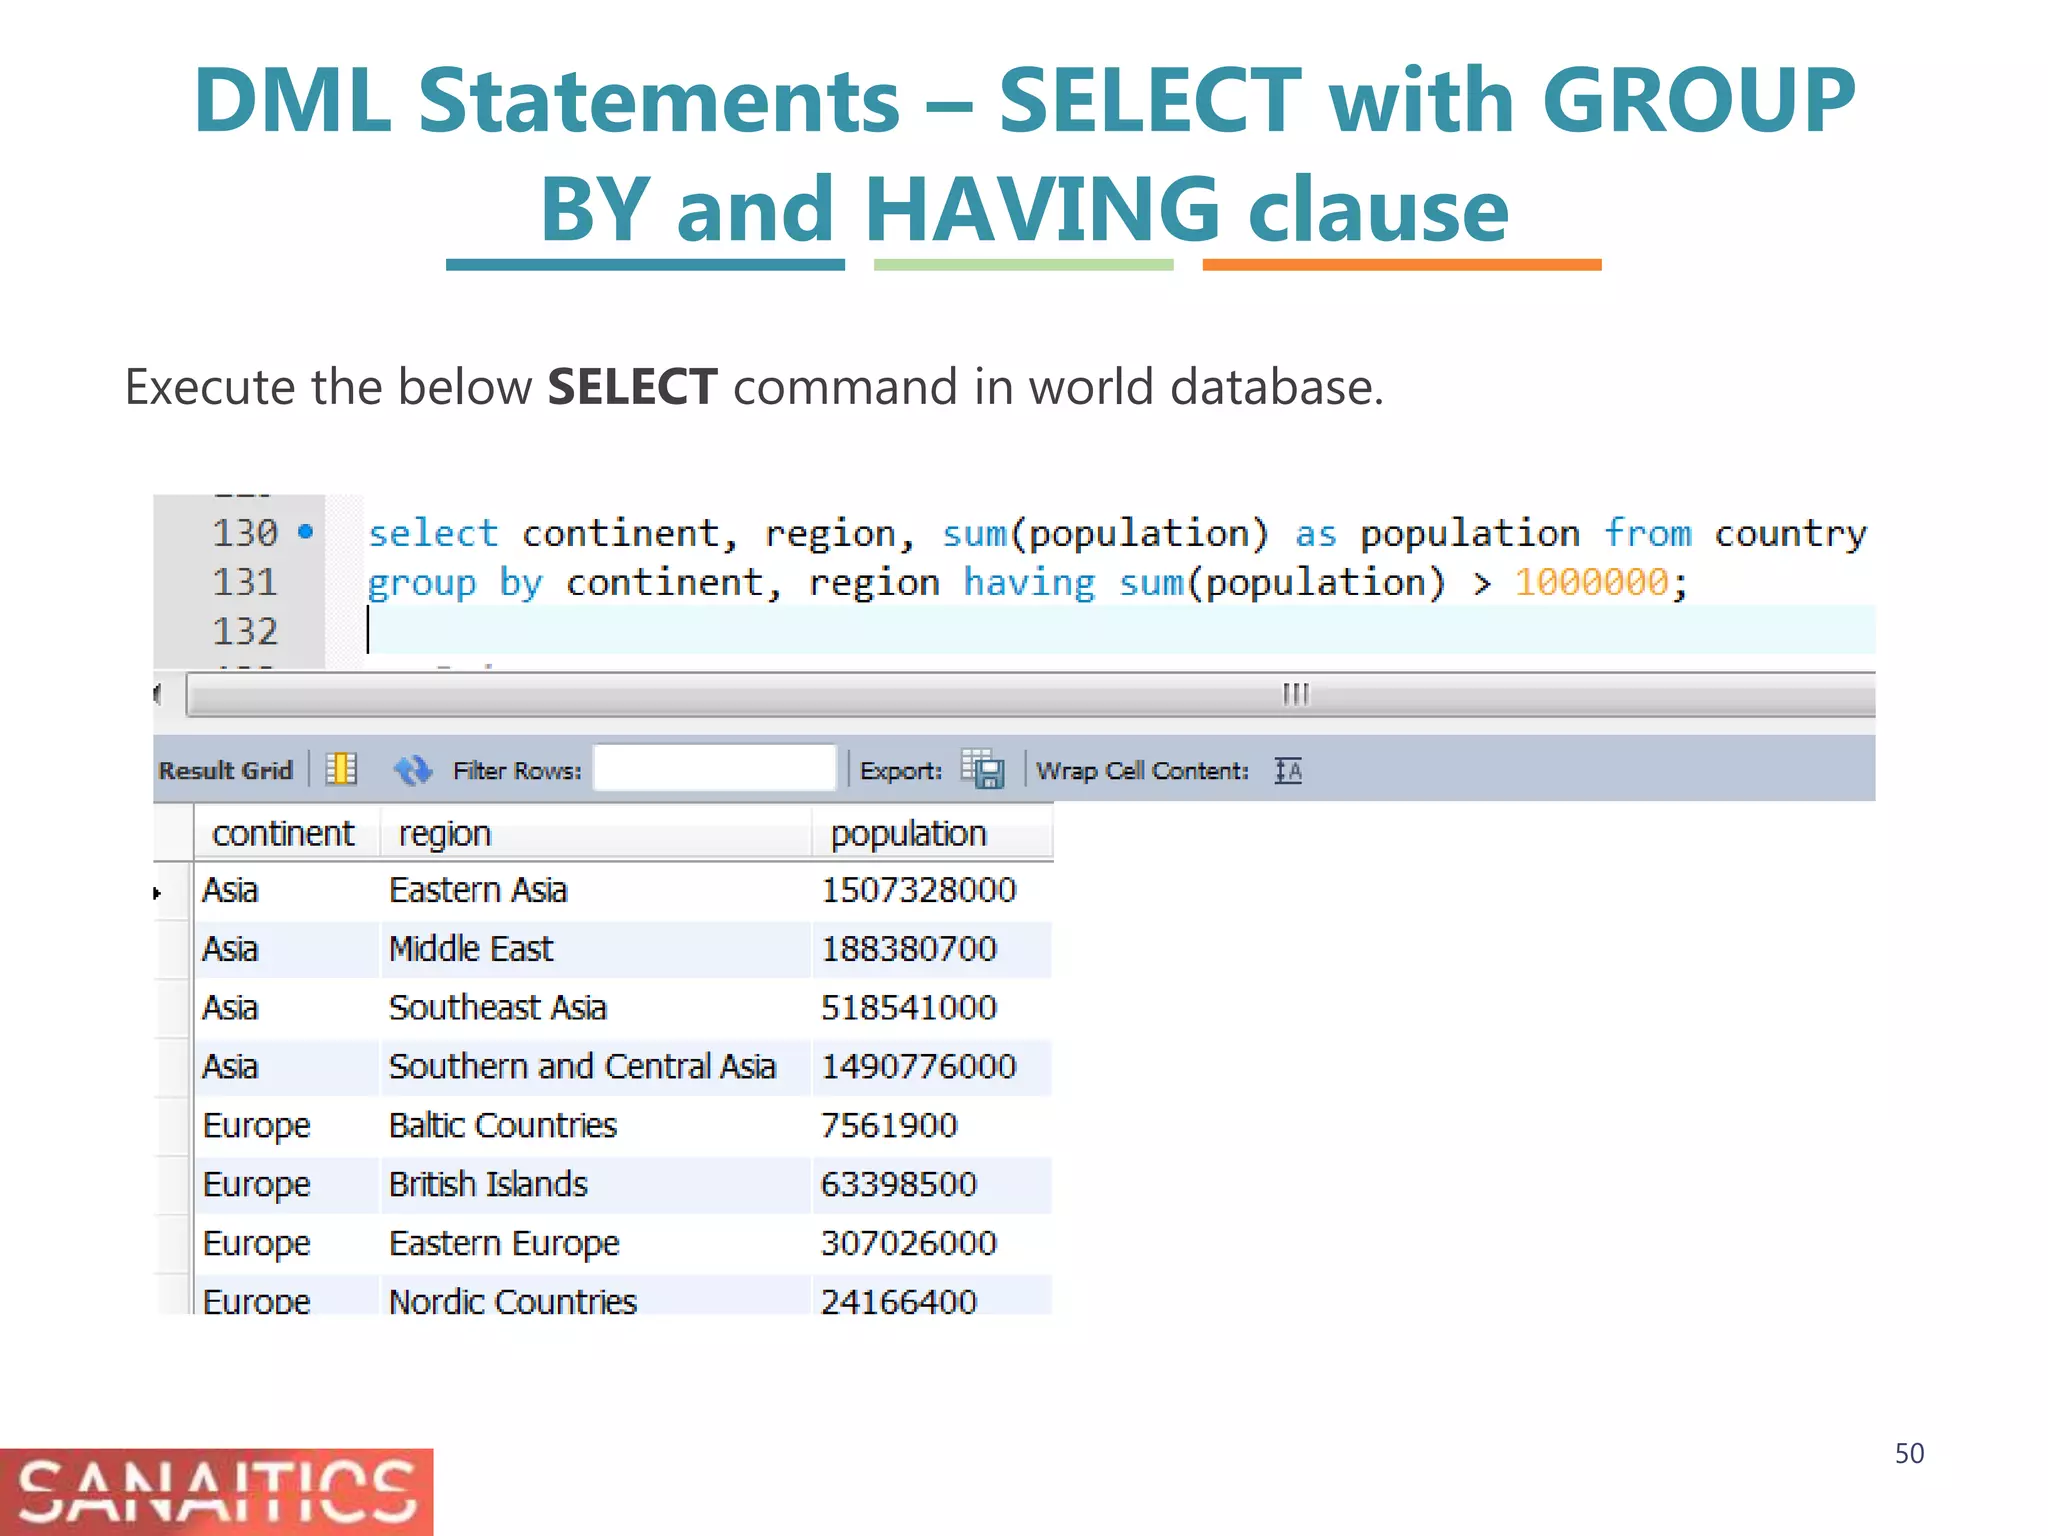Select the Eastern Asia region cell
The width and height of the screenshot is (2048, 1536).
tap(596, 890)
